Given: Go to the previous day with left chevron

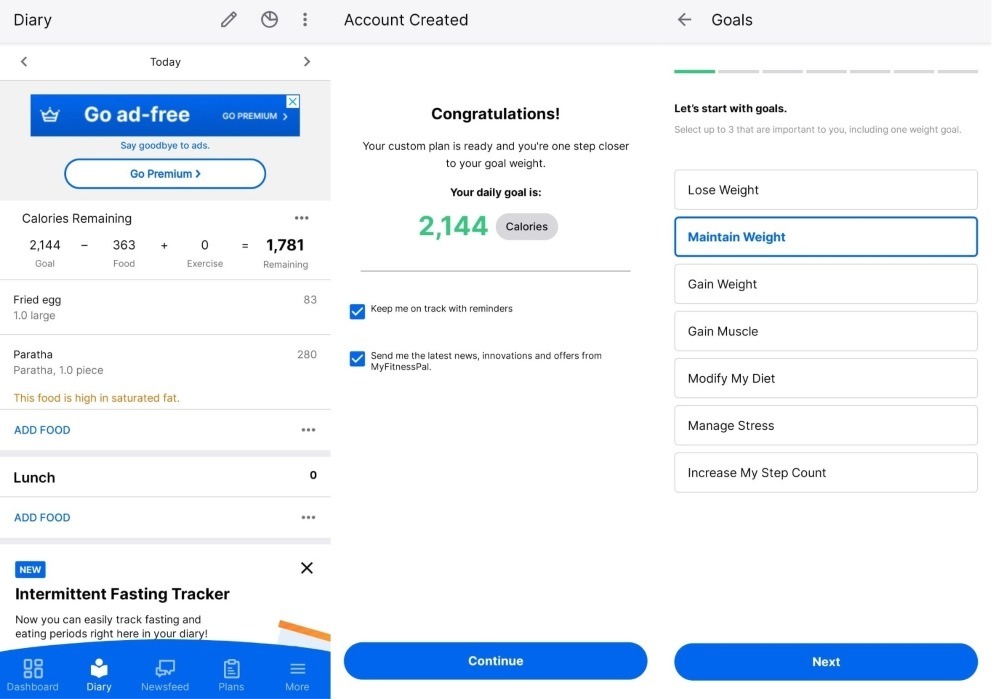Looking at the screenshot, I should pos(23,61).
